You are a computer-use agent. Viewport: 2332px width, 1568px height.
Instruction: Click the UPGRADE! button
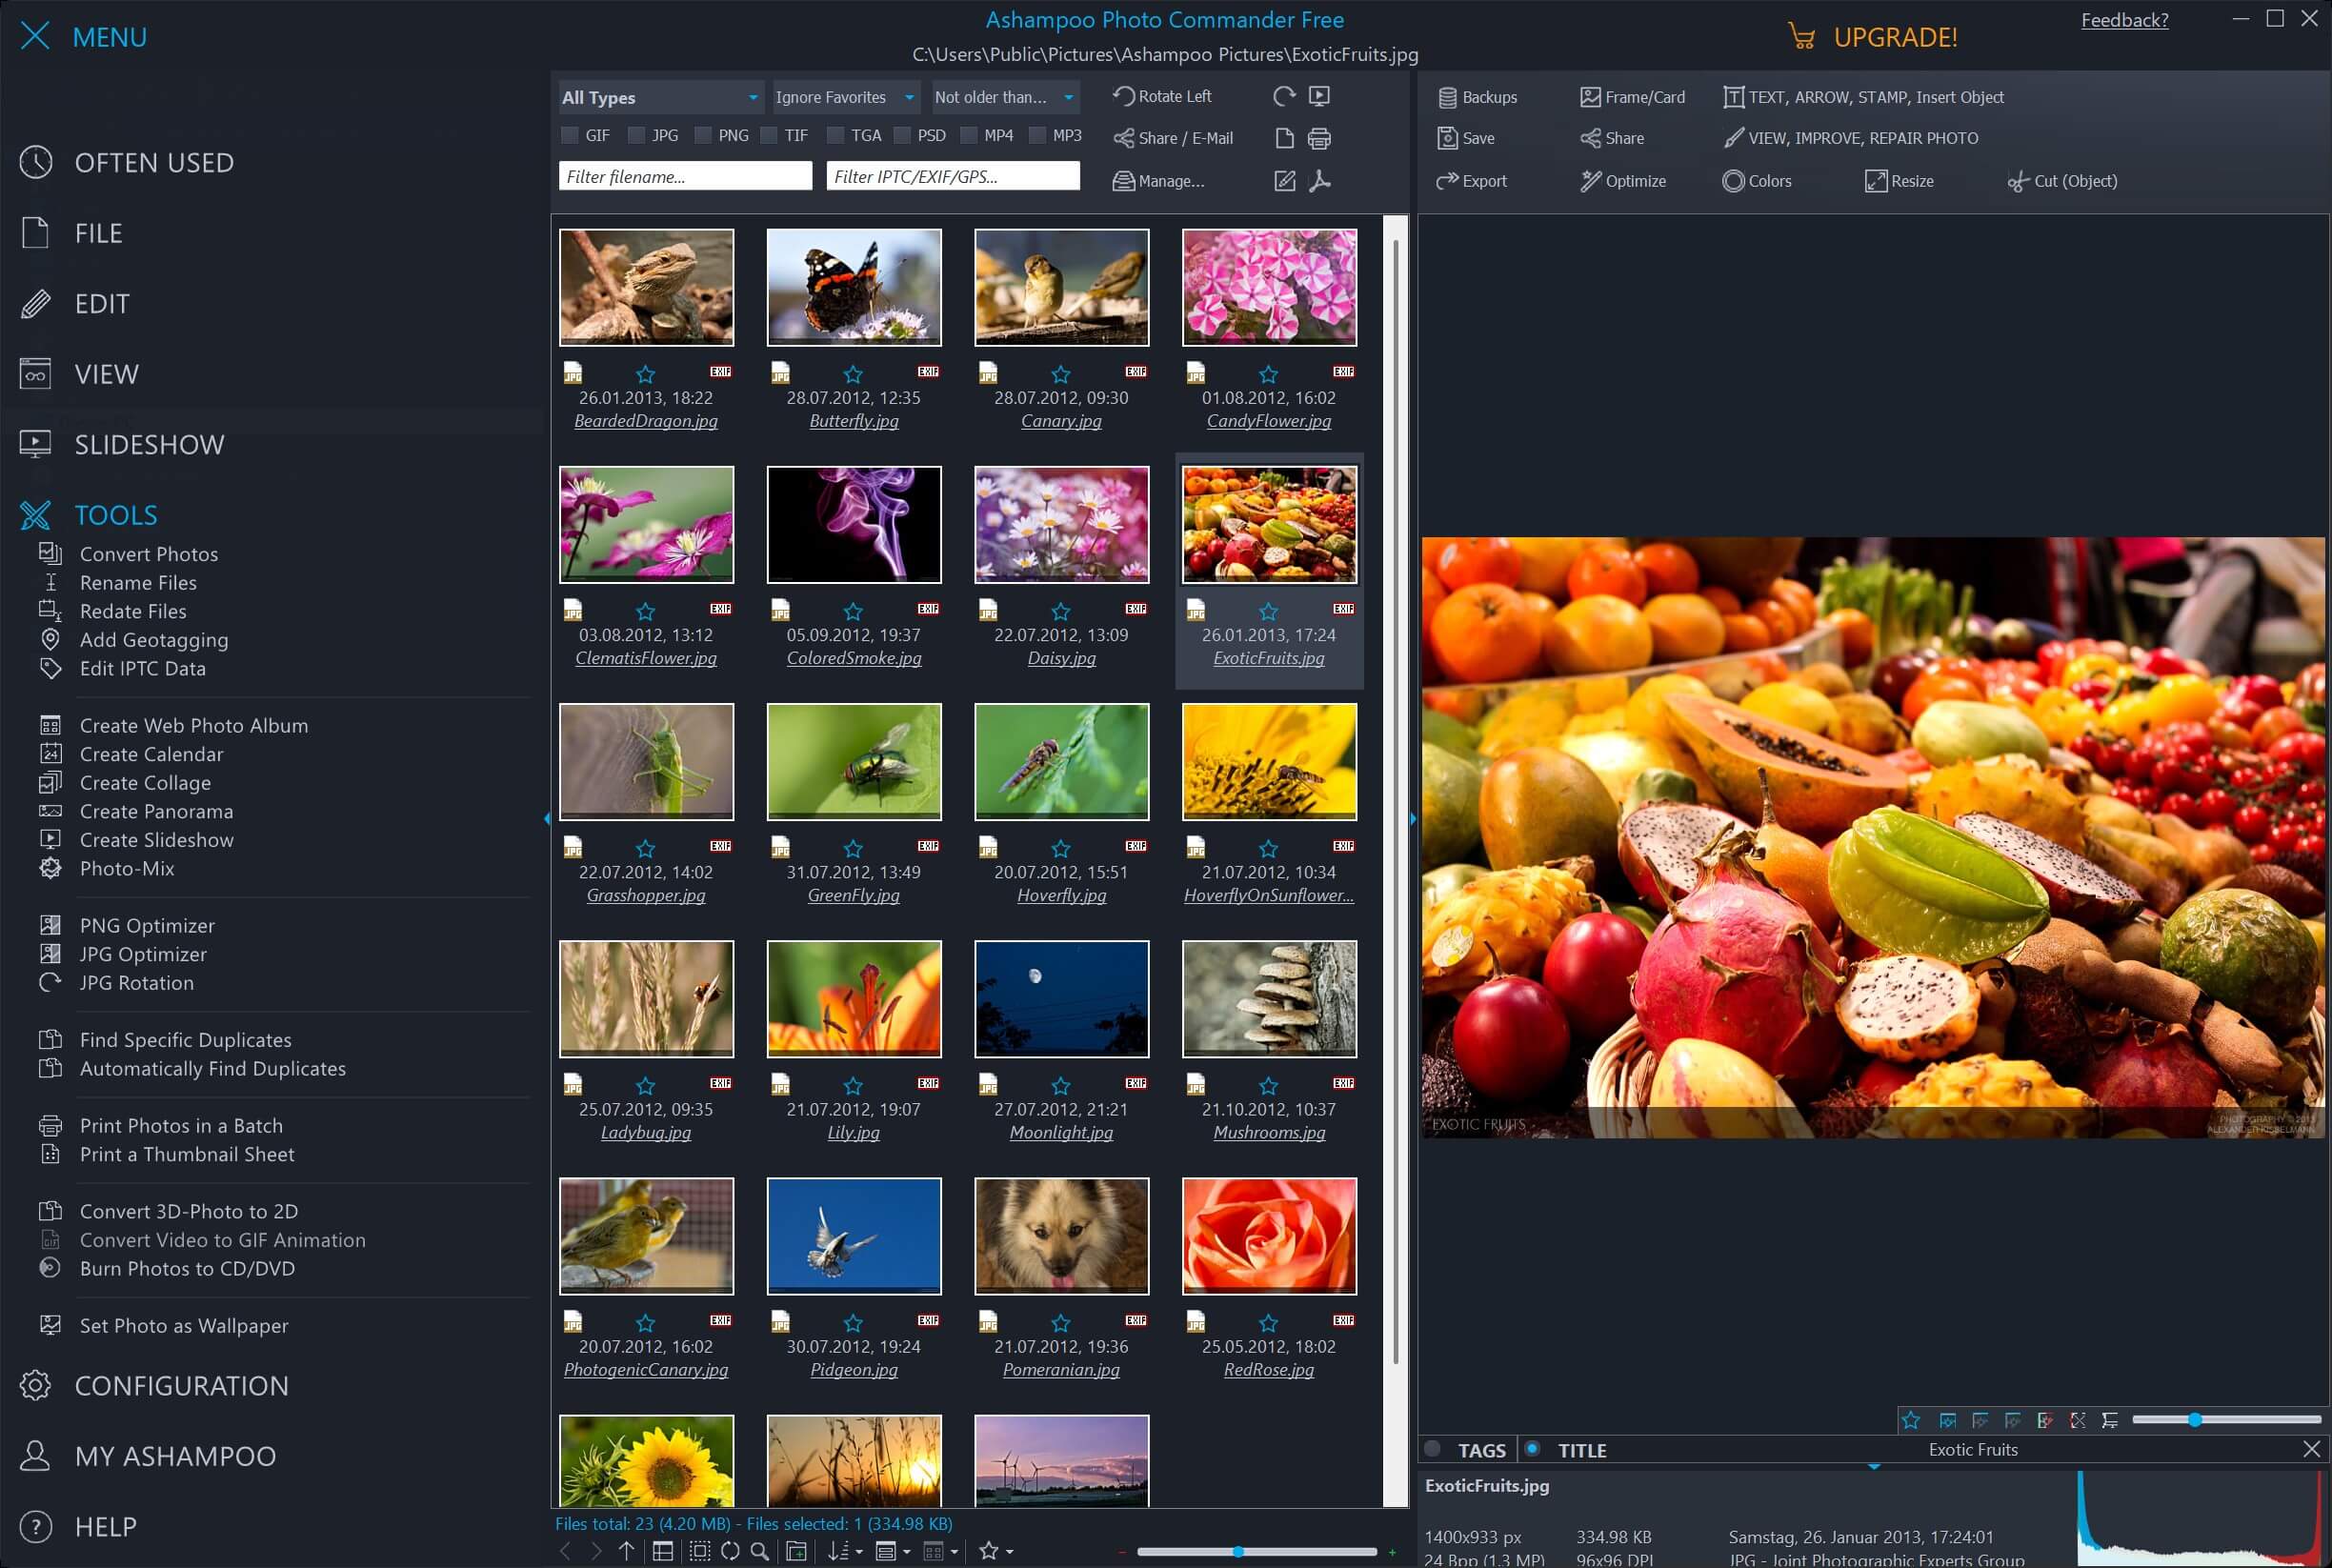[x=1895, y=37]
